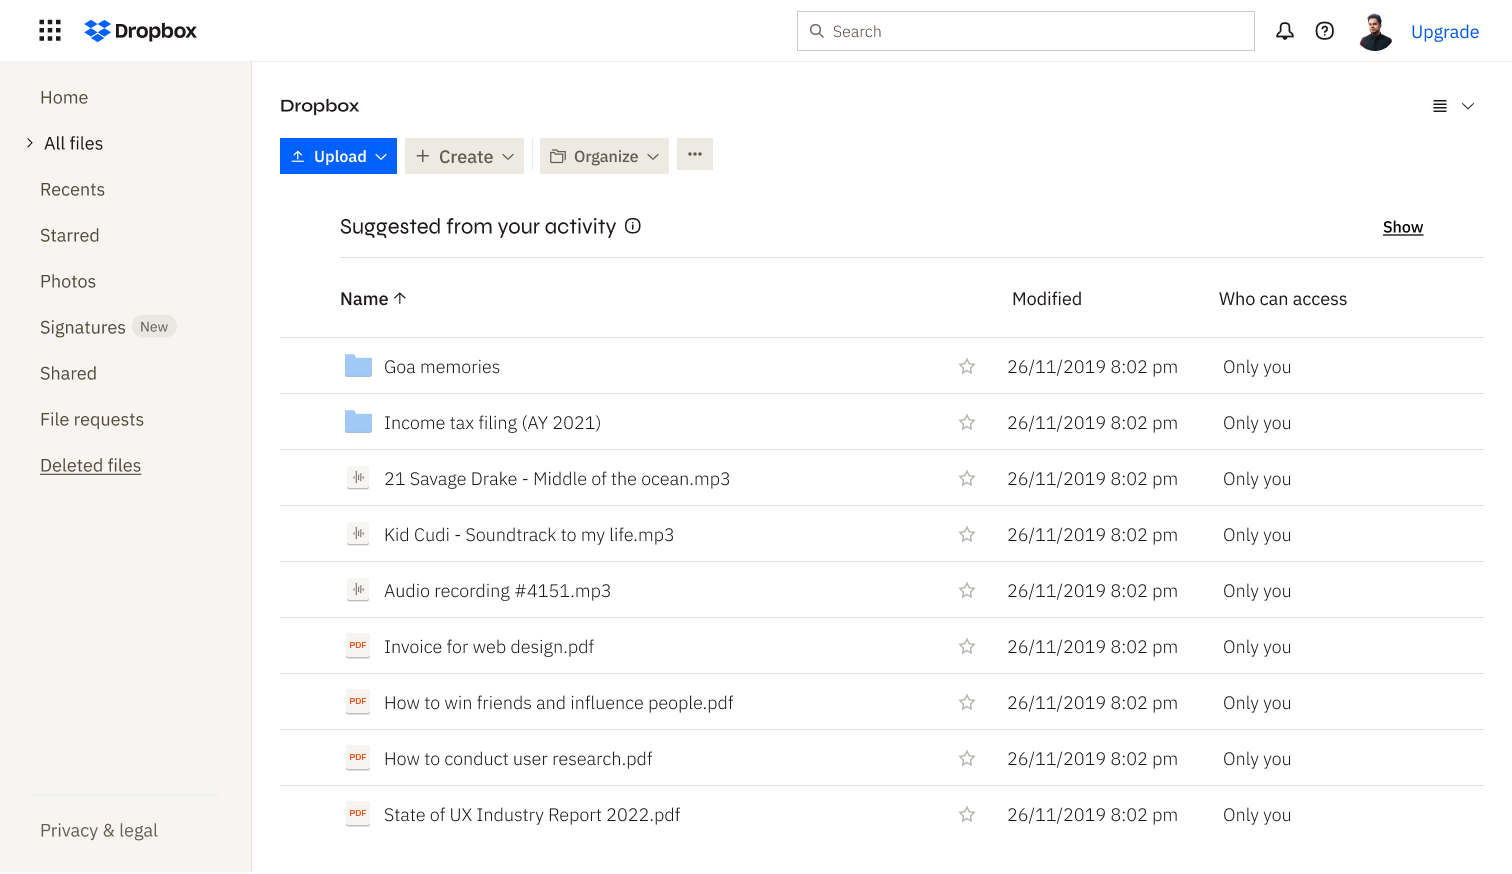Click the Modified column header
Viewport: 1512px width, 874px height.
(1047, 298)
